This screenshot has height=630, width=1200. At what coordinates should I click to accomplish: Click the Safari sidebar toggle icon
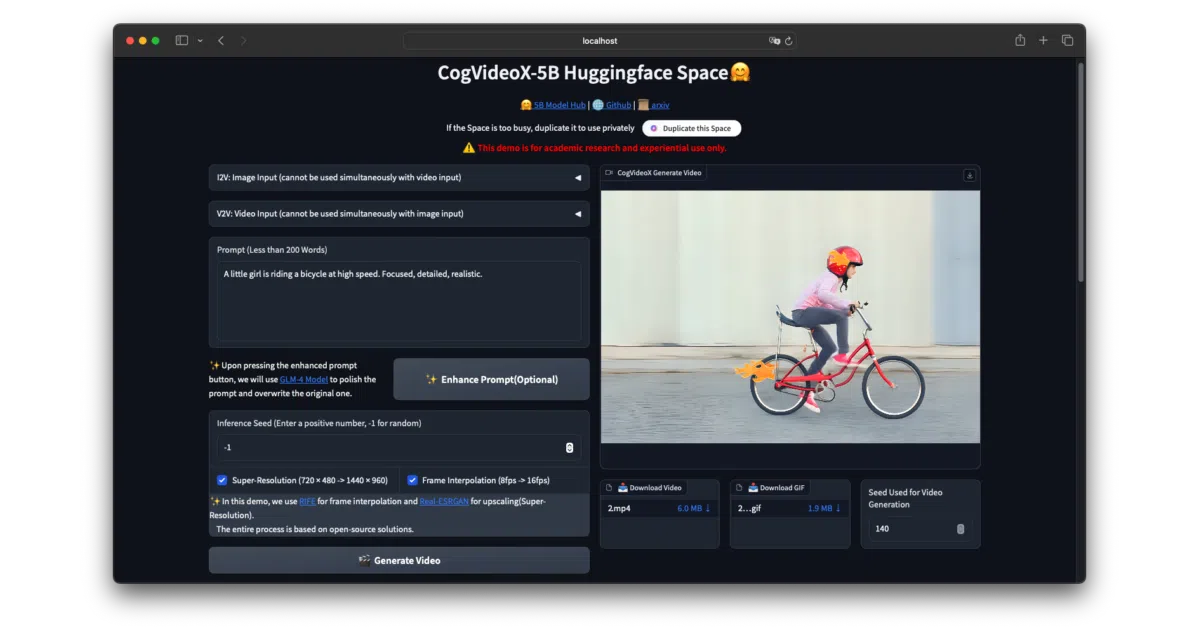[x=182, y=40]
